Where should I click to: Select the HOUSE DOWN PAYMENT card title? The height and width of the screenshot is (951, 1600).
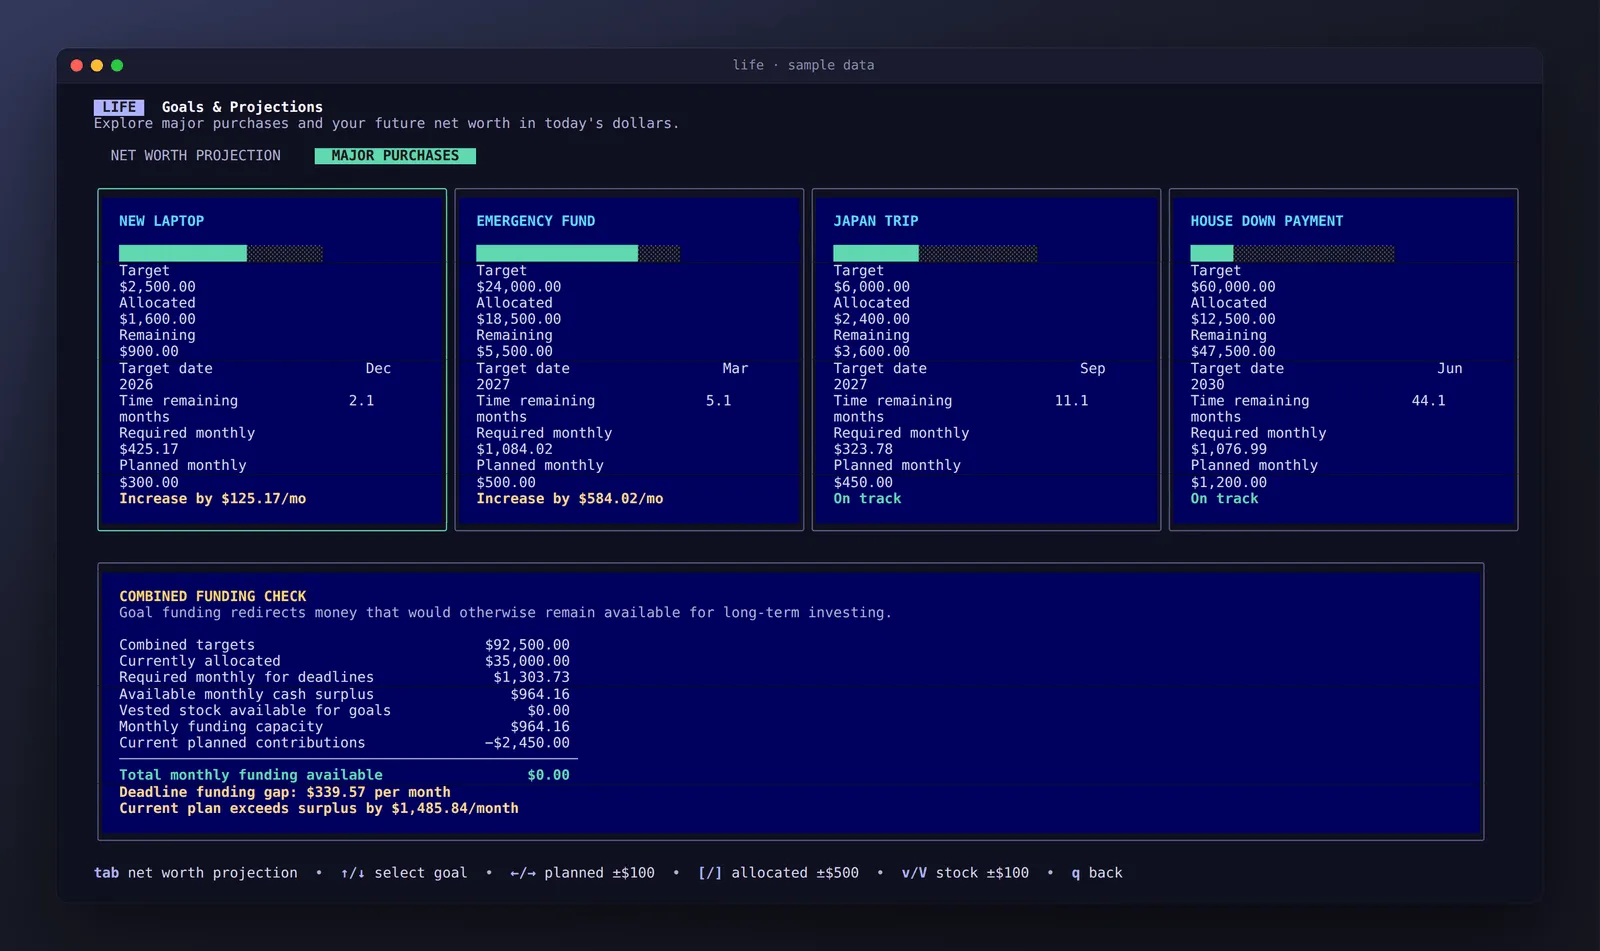(x=1267, y=221)
